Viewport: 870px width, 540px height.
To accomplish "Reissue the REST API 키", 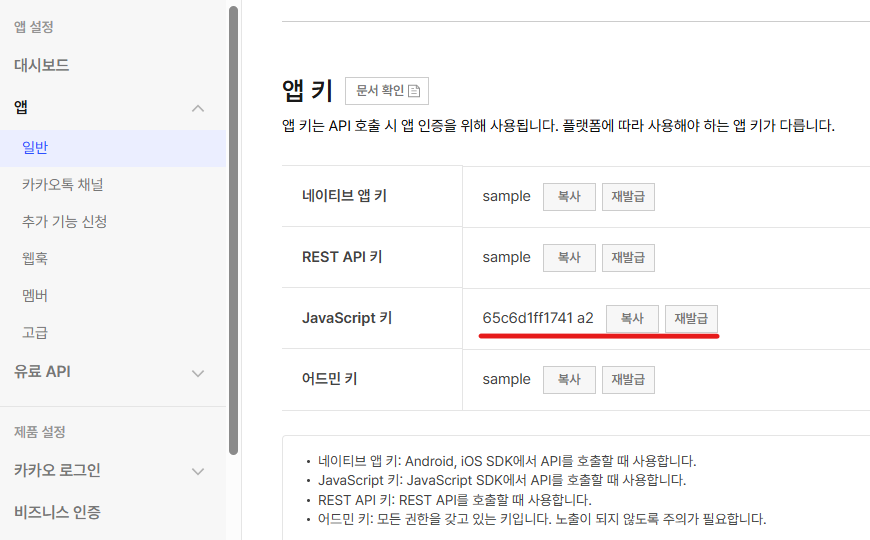I will 629,258.
